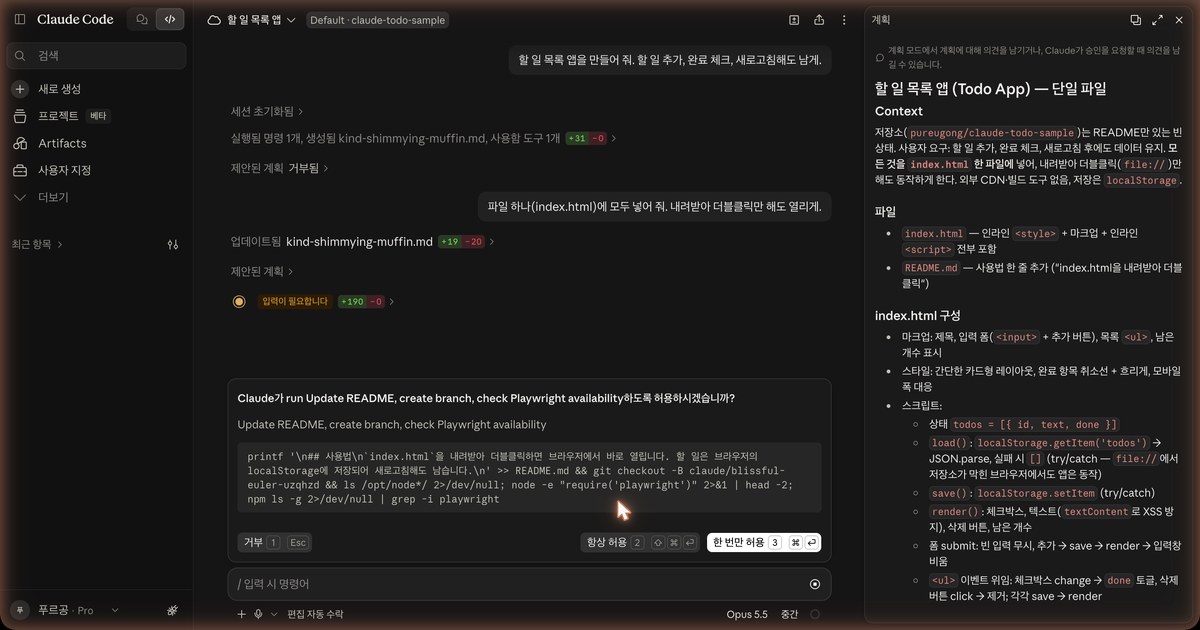
Task: Click the Default · claude-todo-sample badge
Action: point(378,19)
